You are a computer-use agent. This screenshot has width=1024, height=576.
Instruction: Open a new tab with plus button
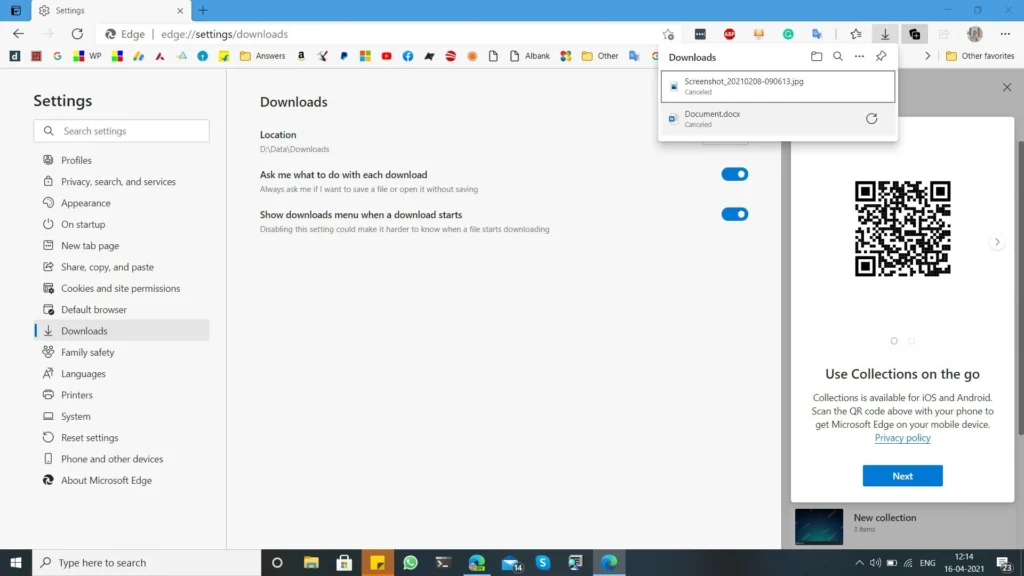point(203,10)
